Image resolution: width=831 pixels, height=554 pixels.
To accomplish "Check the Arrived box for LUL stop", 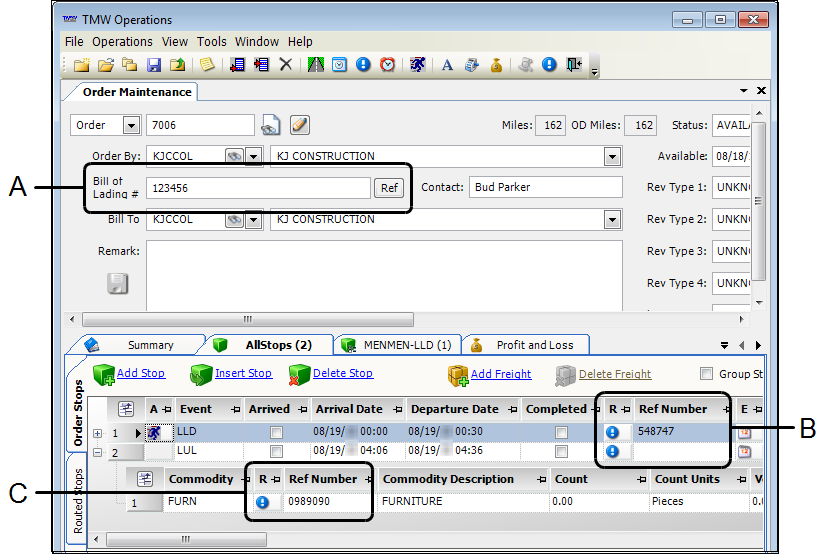I will pos(276,451).
